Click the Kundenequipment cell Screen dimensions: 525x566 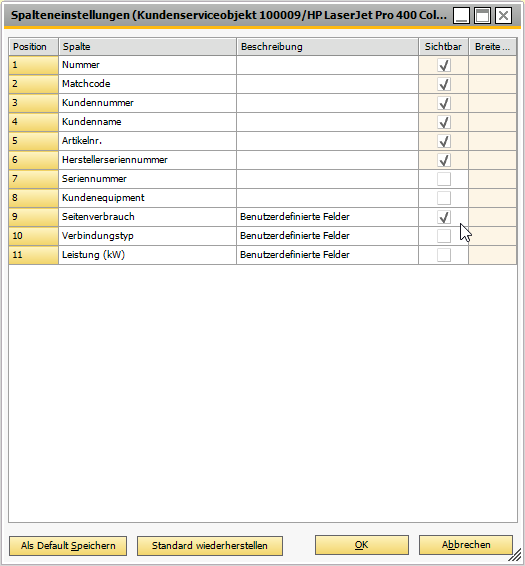point(147,198)
